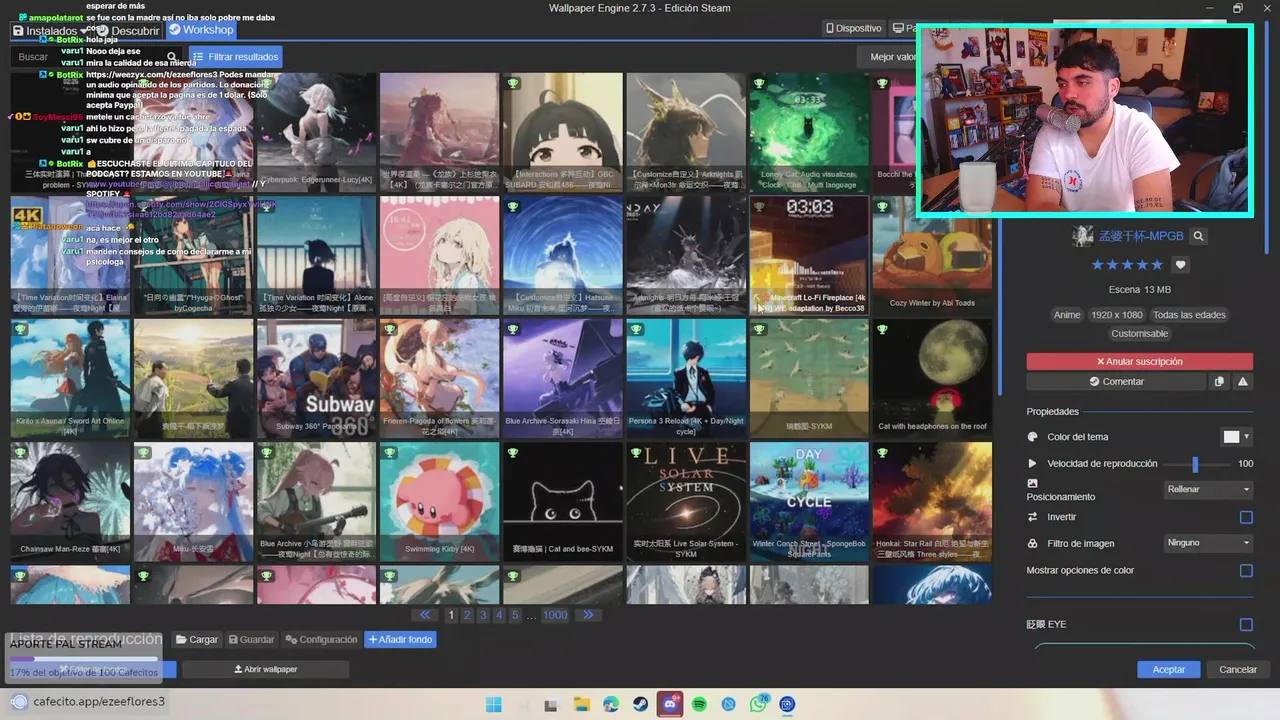Select Minecraft Lo-Fi Fireplace wallpaper thumbnail
Screen dimensions: 1280x720
pyautogui.click(x=809, y=255)
